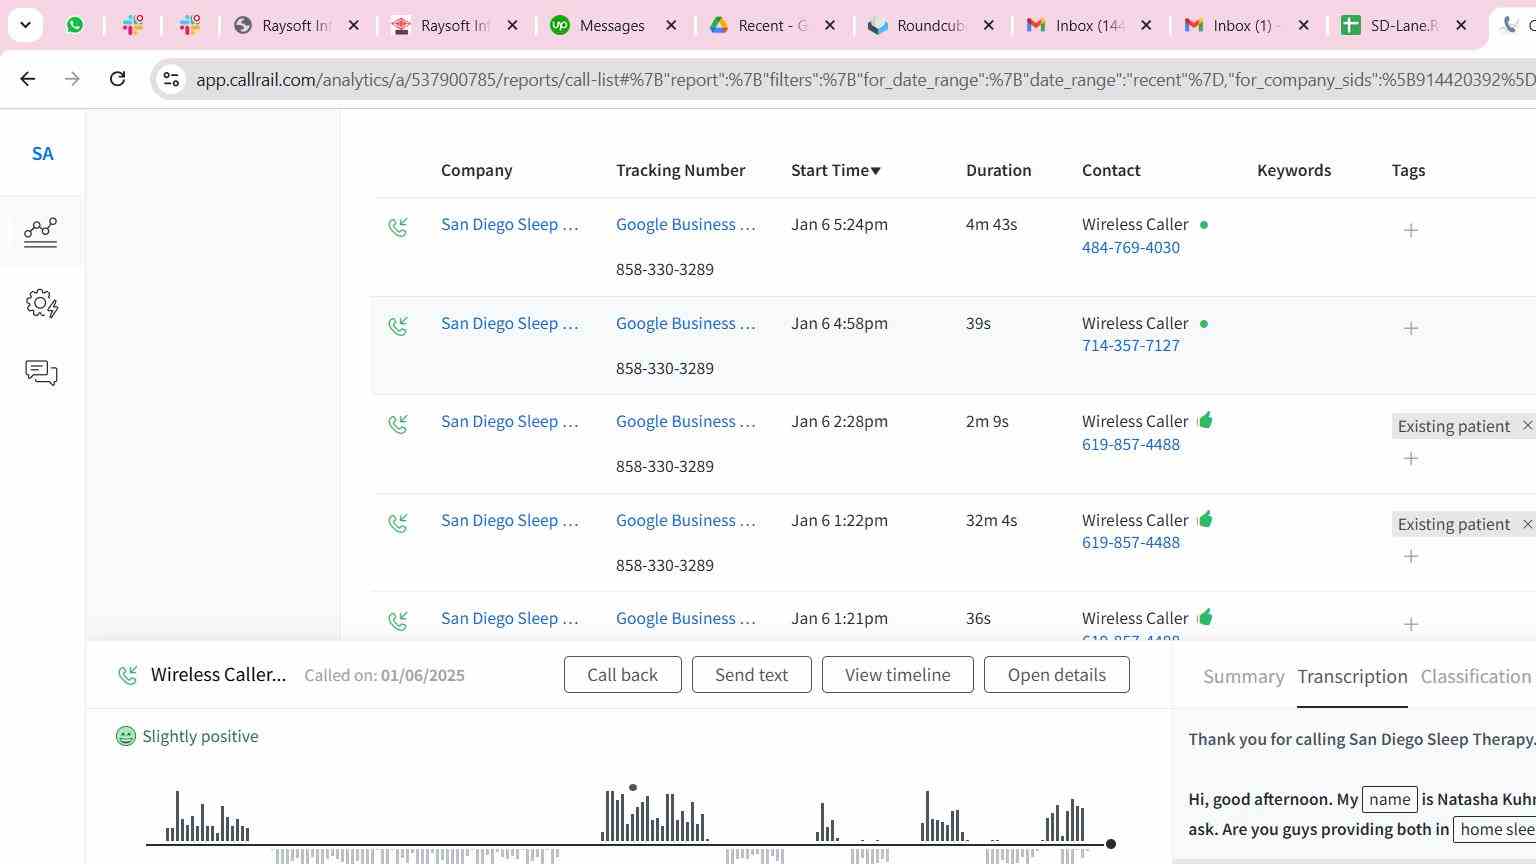The image size is (1536, 864).
Task: Click green status dot for 484-769-4030 caller
Action: [1204, 225]
